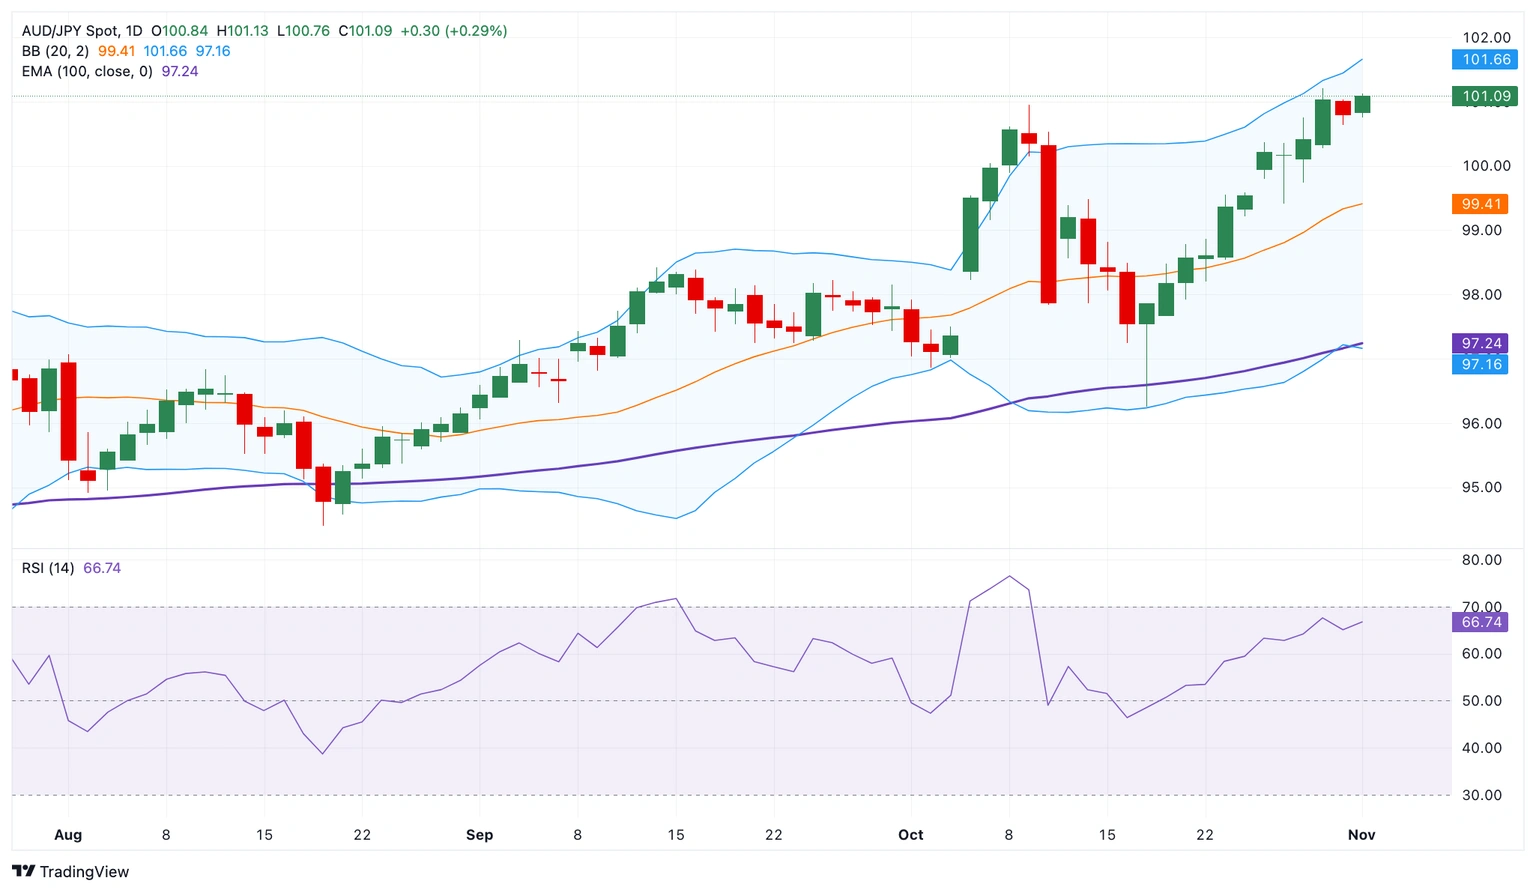This screenshot has height=892, width=1536.
Task: Click the large red October candle
Action: point(1048,225)
